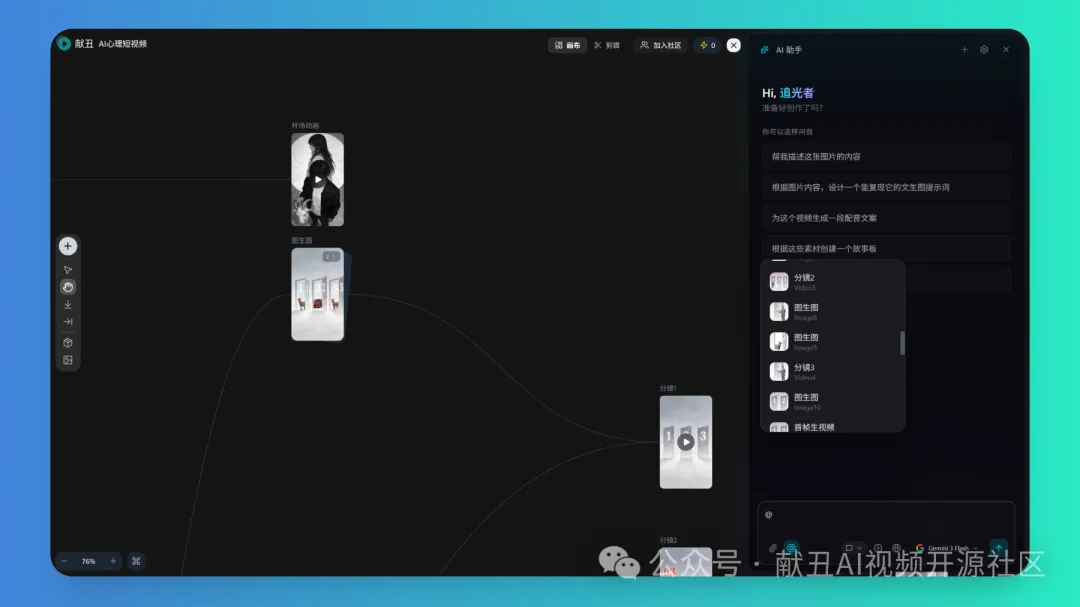Open the 3D cube assets icon
This screenshot has width=1080, height=607.
(68, 343)
